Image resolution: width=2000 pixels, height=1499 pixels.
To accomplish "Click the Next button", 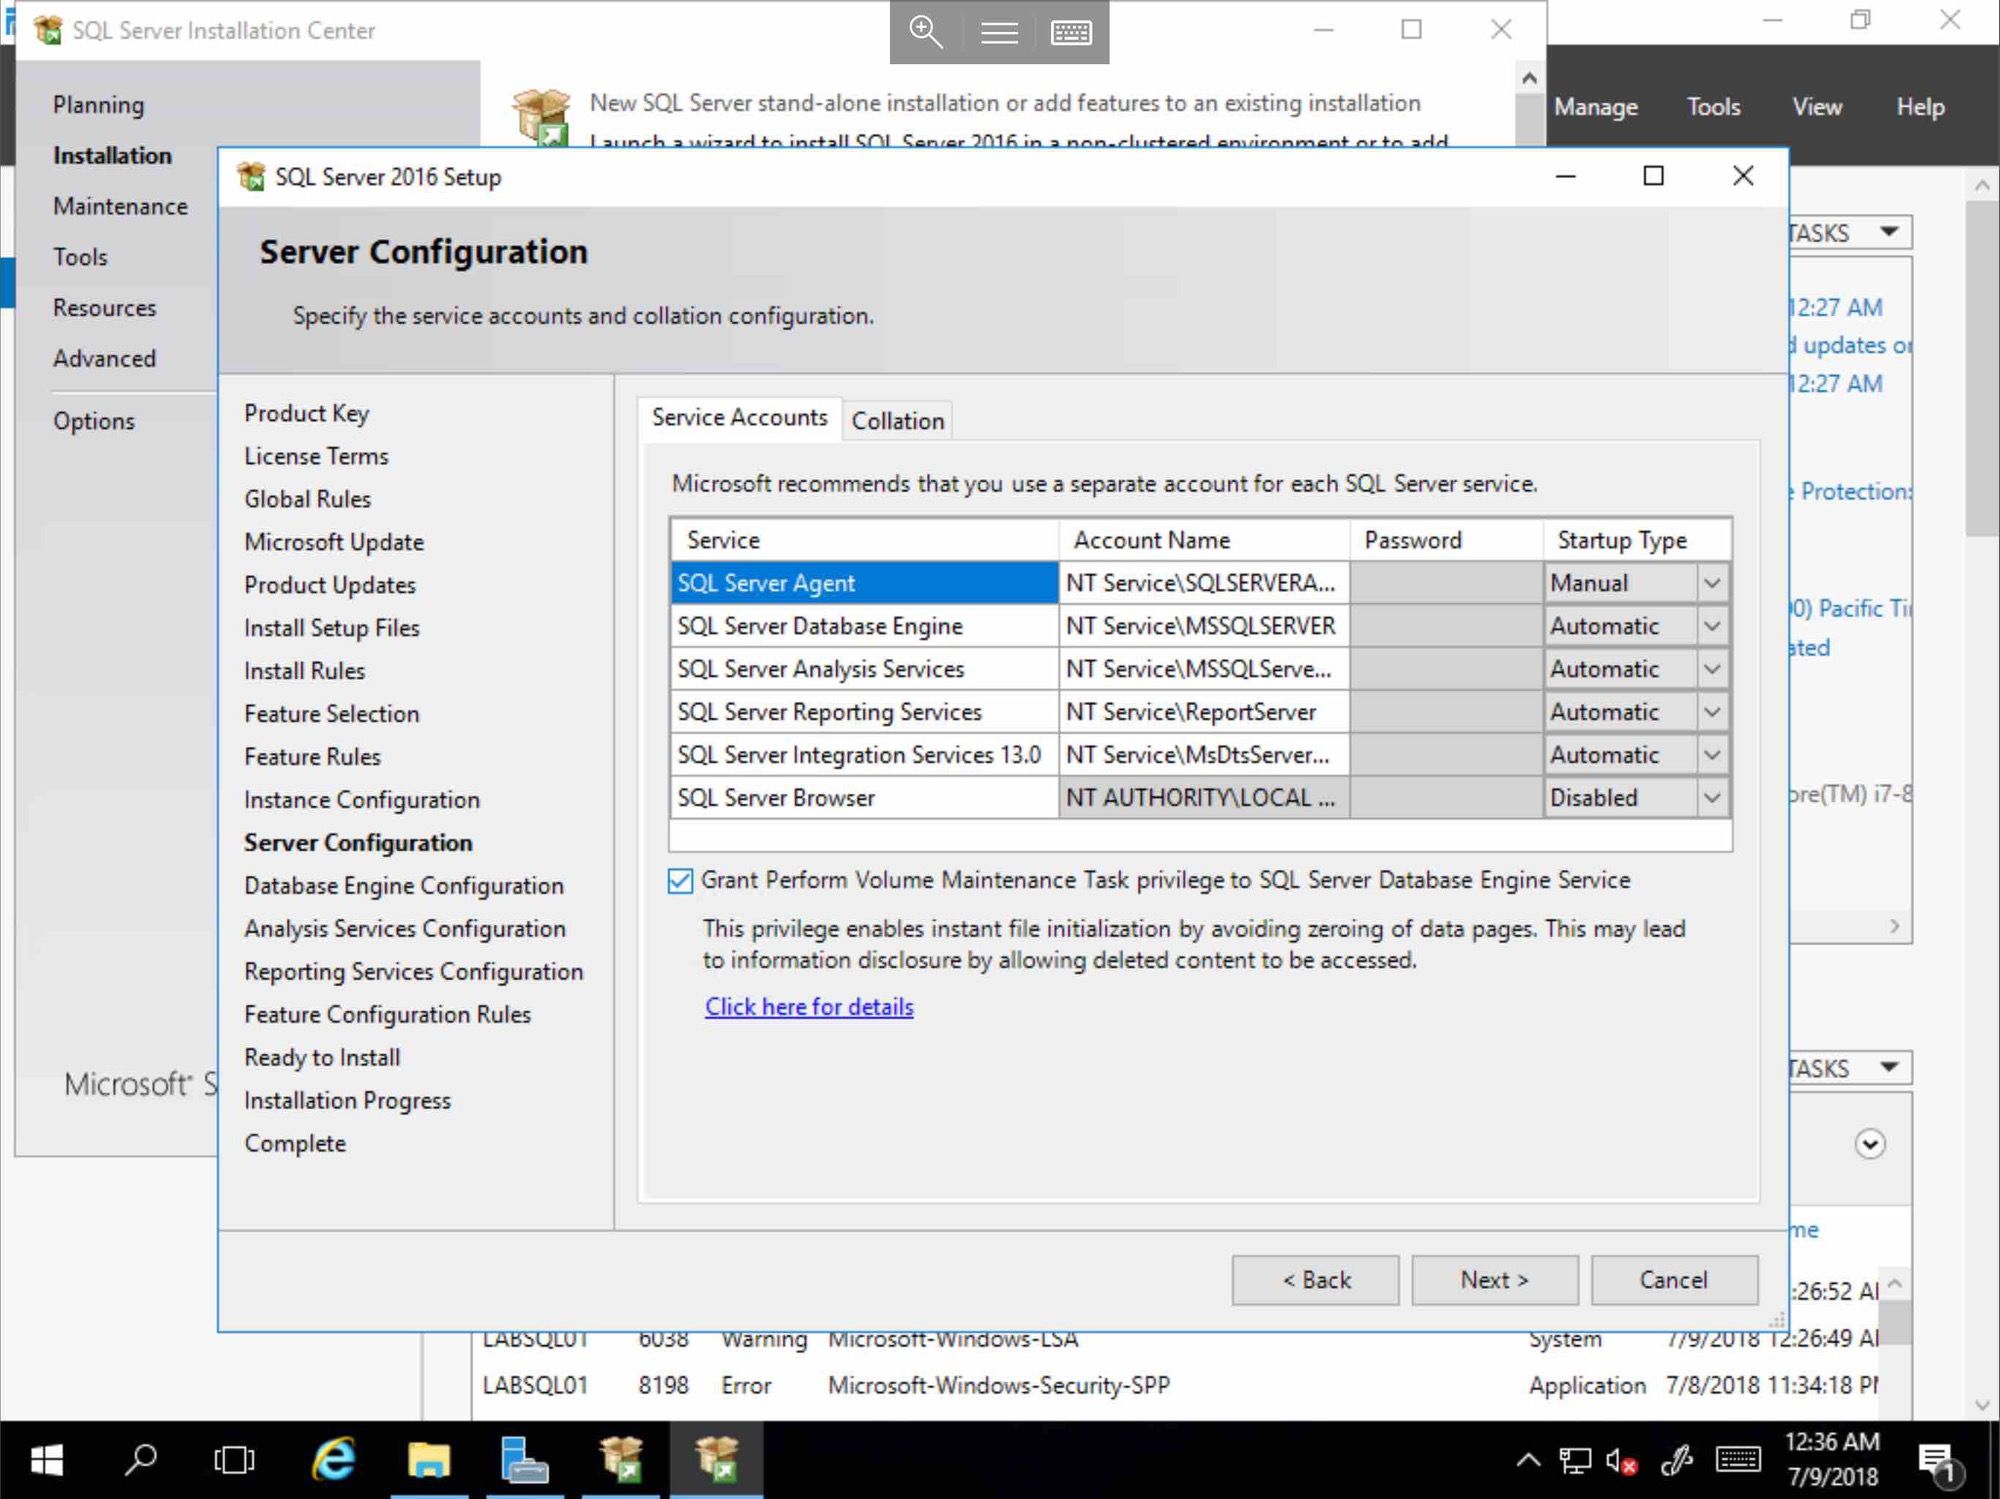I will [x=1495, y=1280].
